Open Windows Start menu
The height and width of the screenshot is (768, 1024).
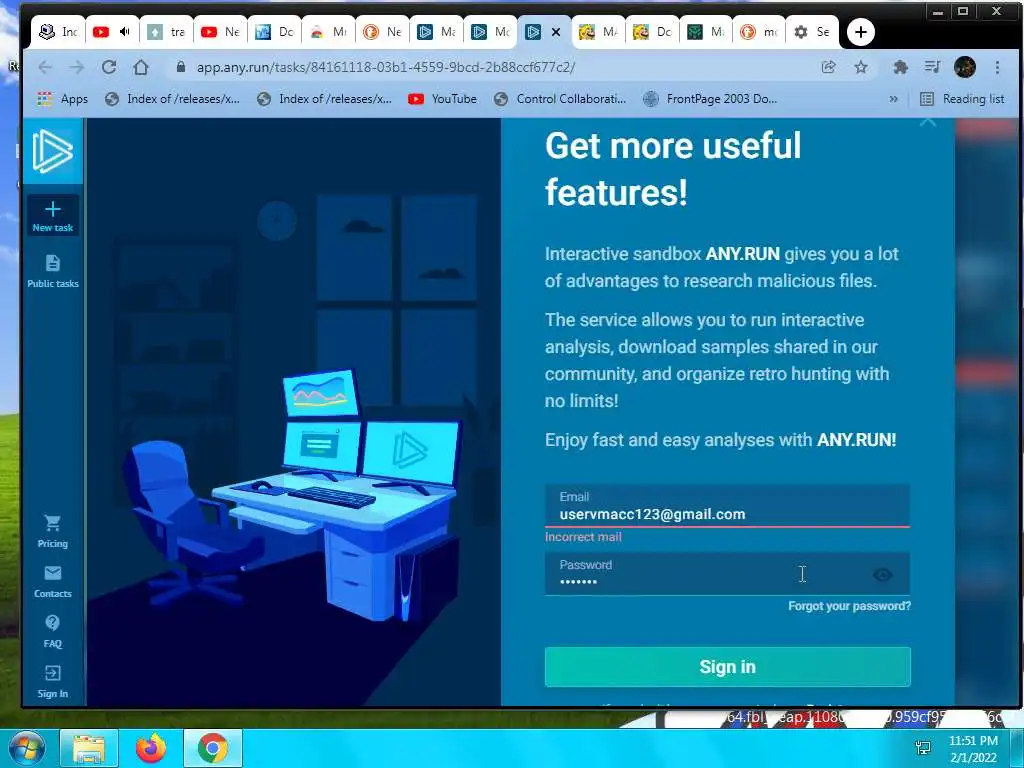[x=26, y=748]
